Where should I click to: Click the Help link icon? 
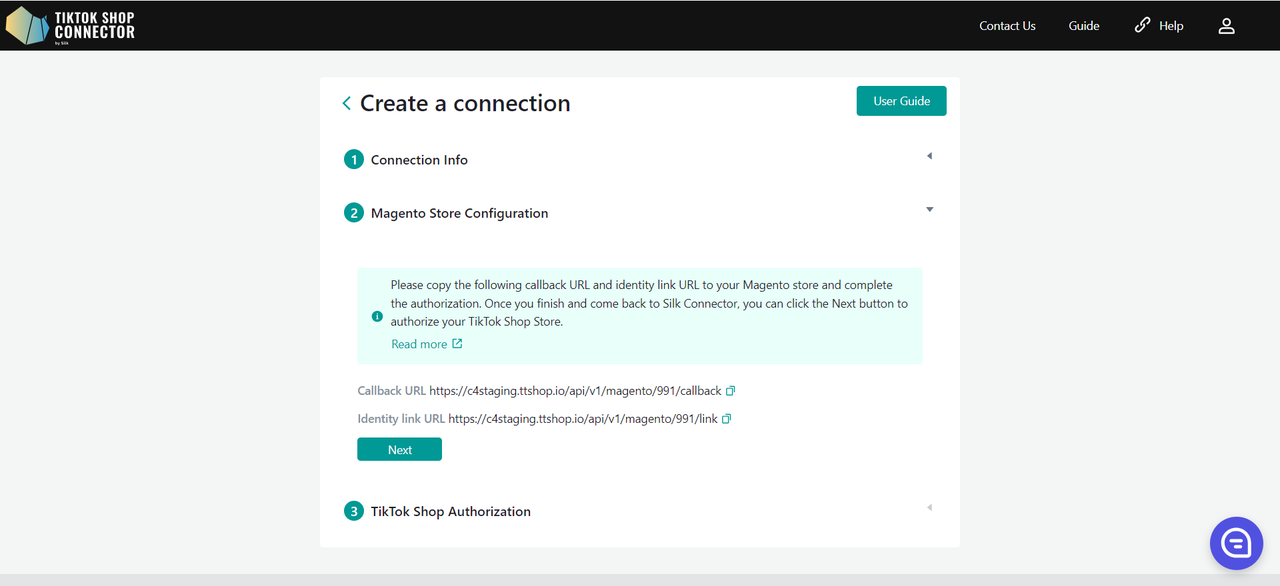tap(1142, 25)
